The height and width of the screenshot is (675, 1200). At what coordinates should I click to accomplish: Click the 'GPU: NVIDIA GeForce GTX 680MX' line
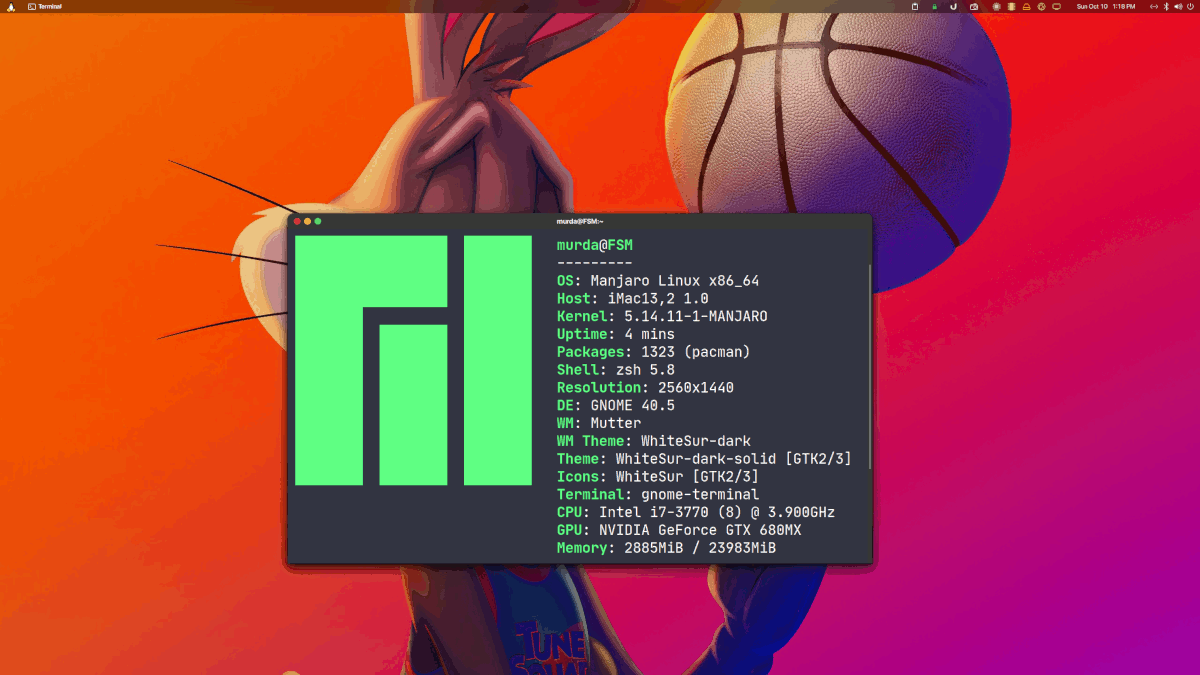click(x=679, y=530)
